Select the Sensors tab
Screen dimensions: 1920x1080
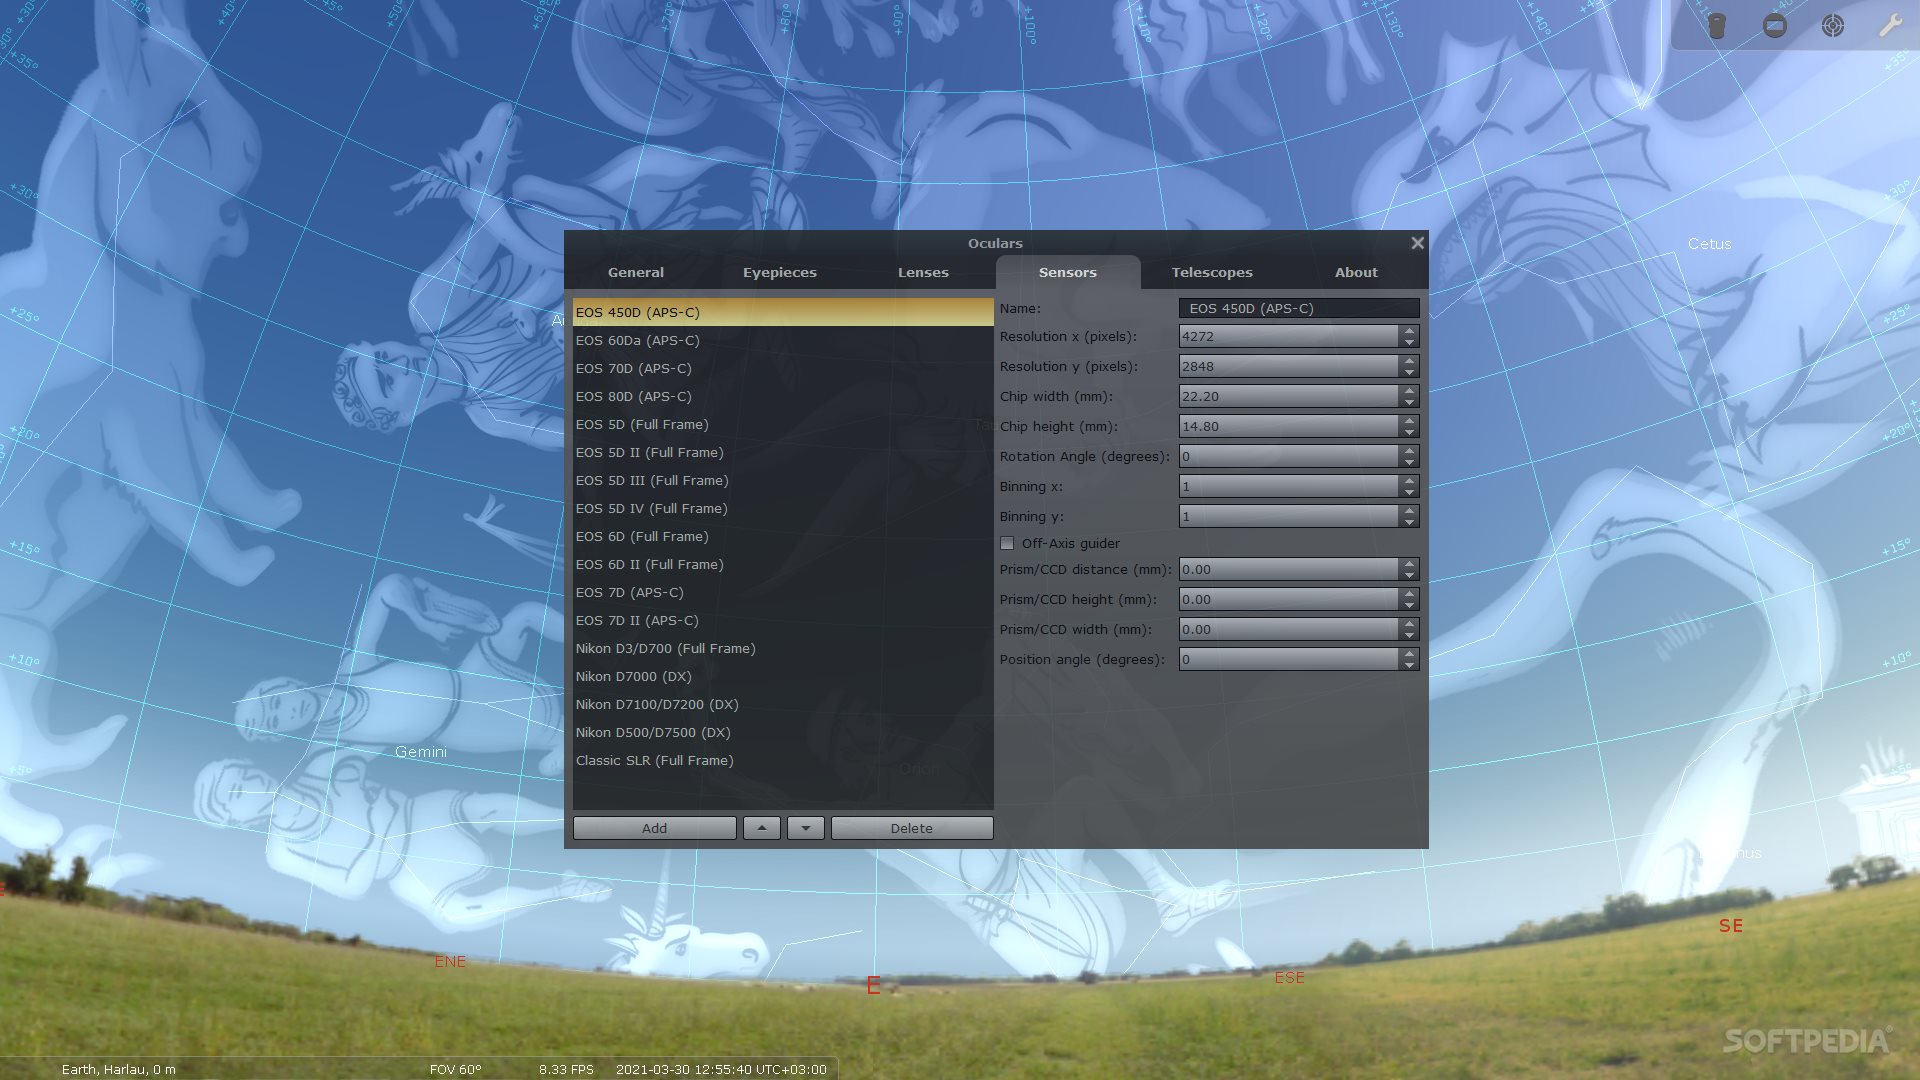coord(1068,272)
